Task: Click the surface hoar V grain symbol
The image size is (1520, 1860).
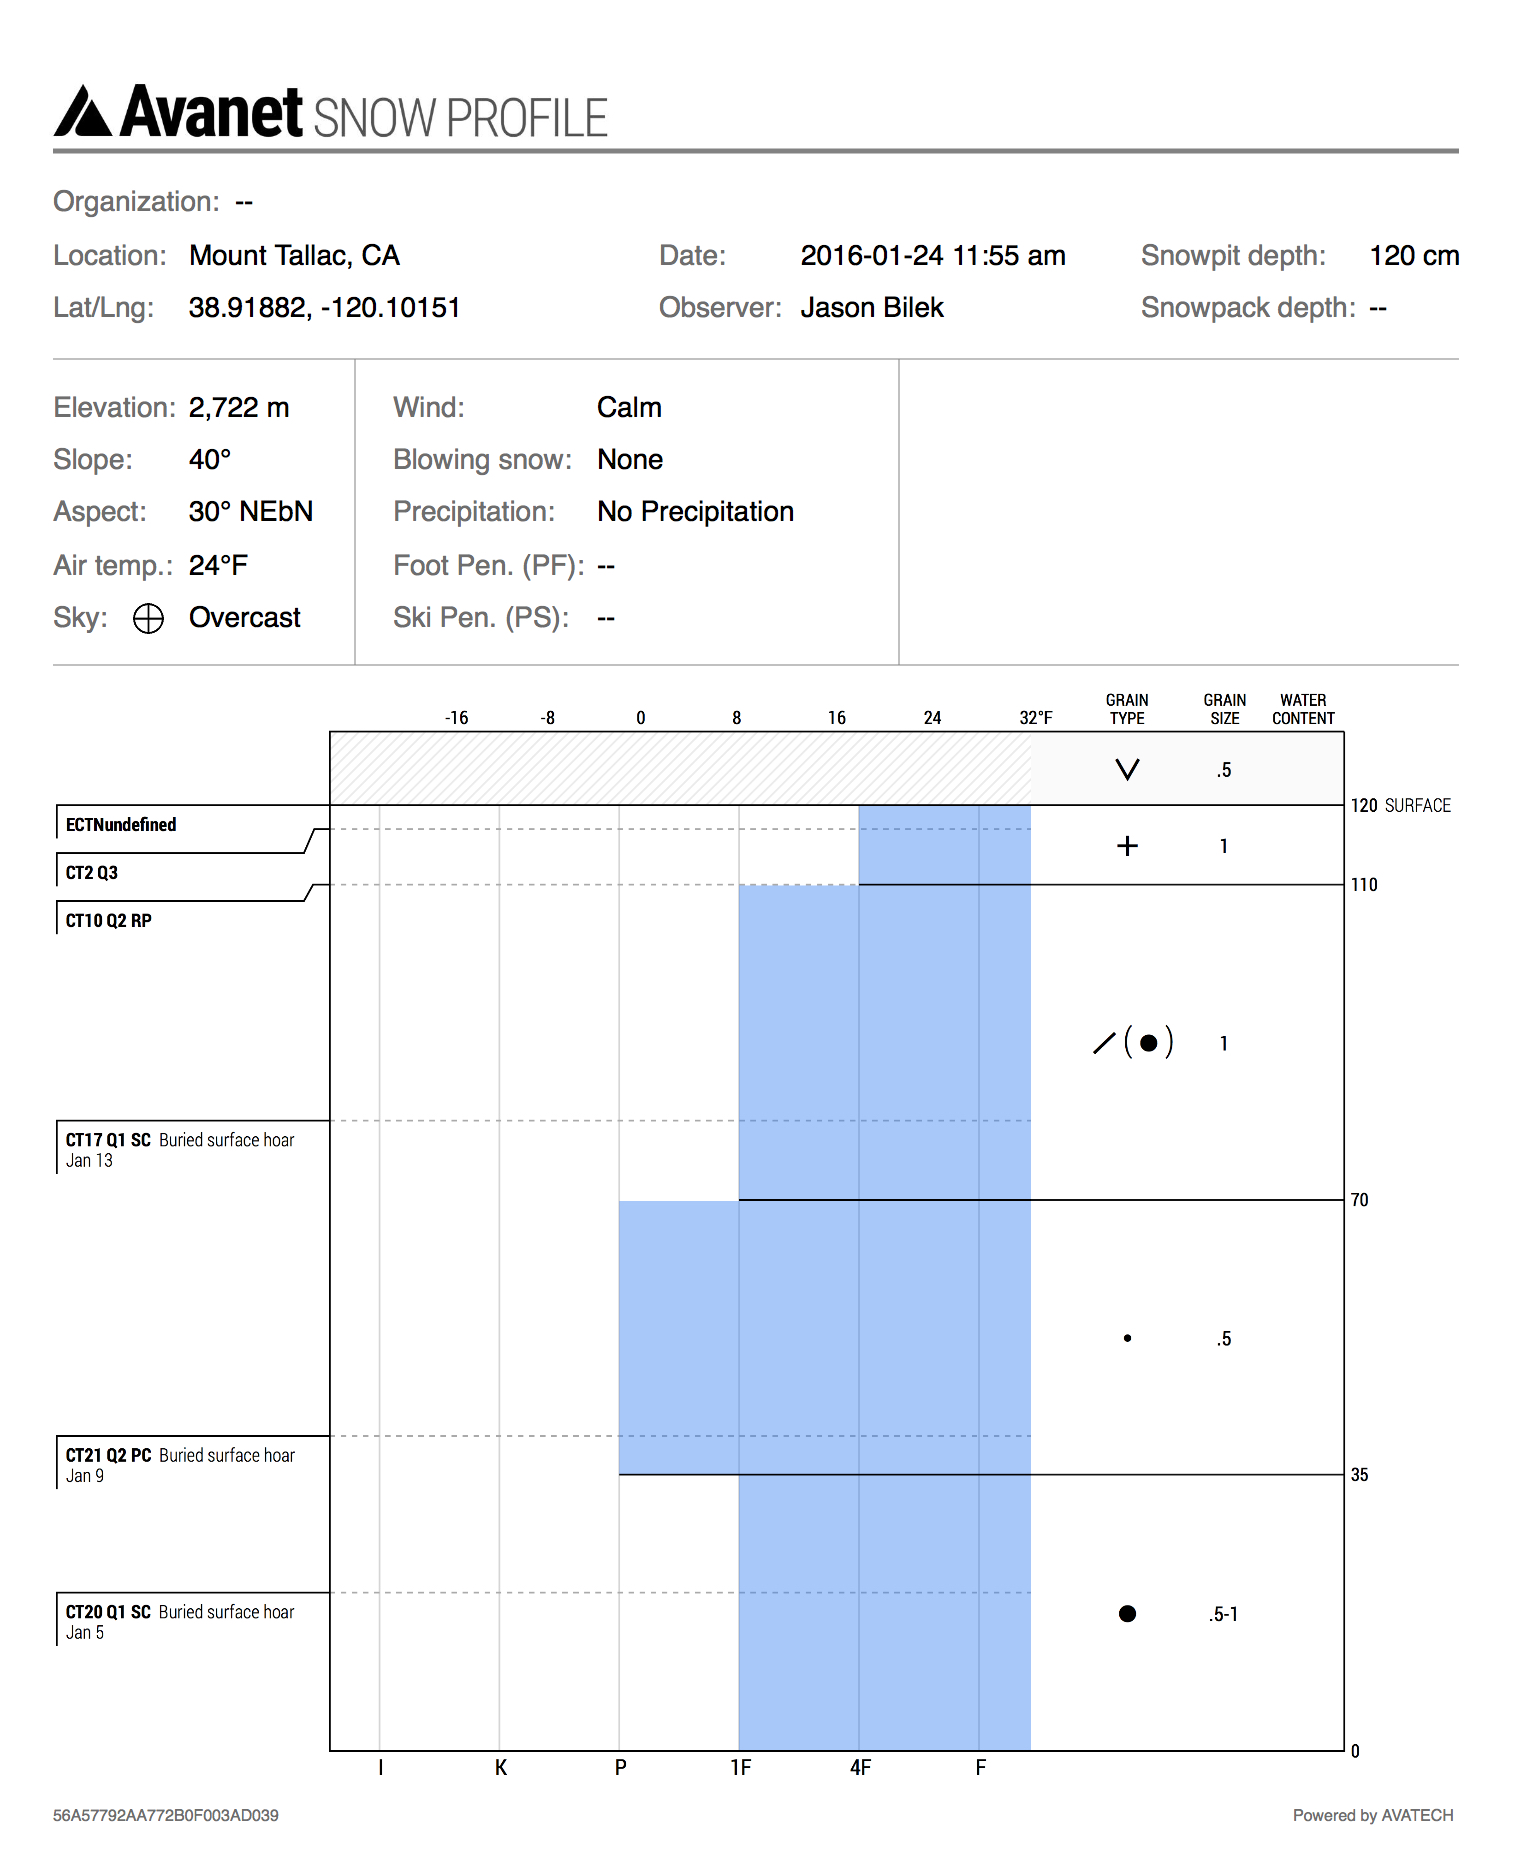Action: tap(1127, 770)
